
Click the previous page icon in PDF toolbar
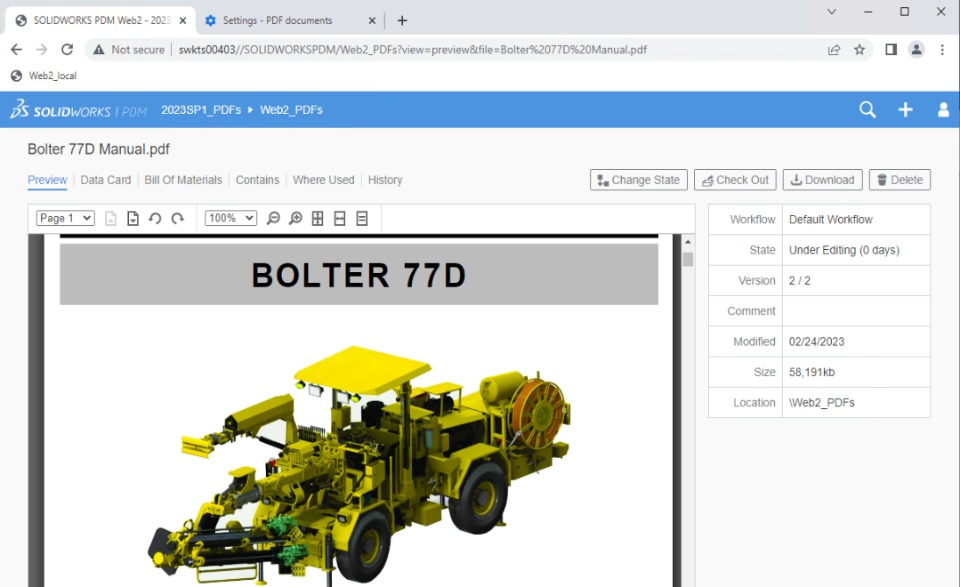(x=111, y=219)
